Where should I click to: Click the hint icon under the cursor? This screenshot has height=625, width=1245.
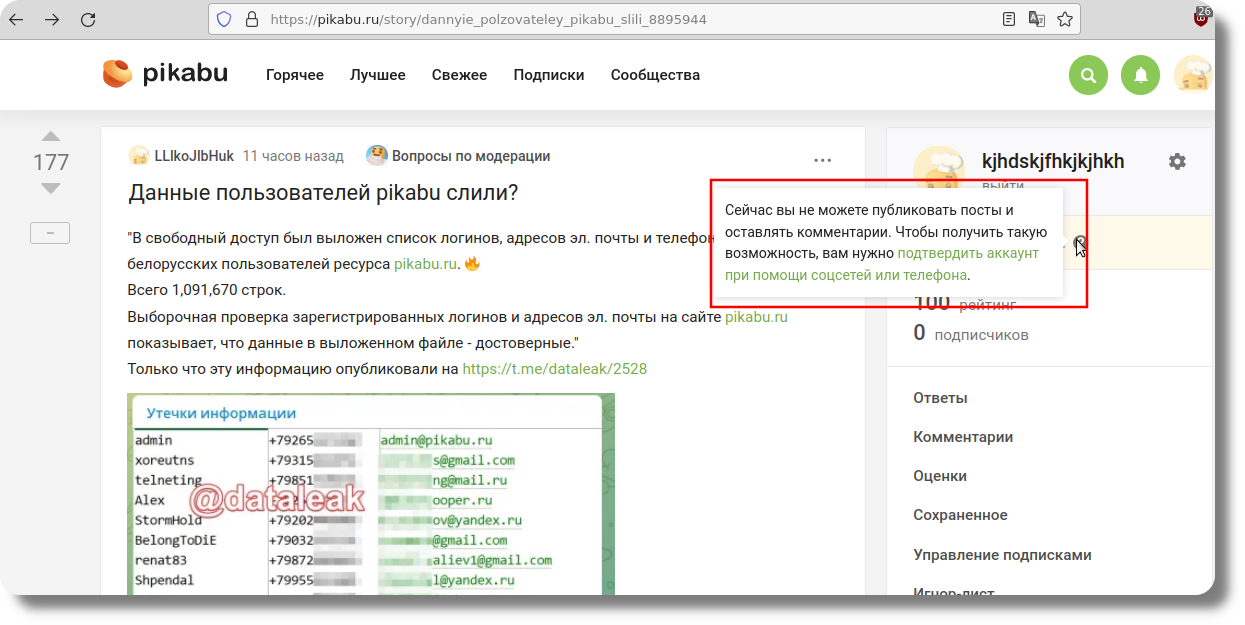click(x=1080, y=243)
